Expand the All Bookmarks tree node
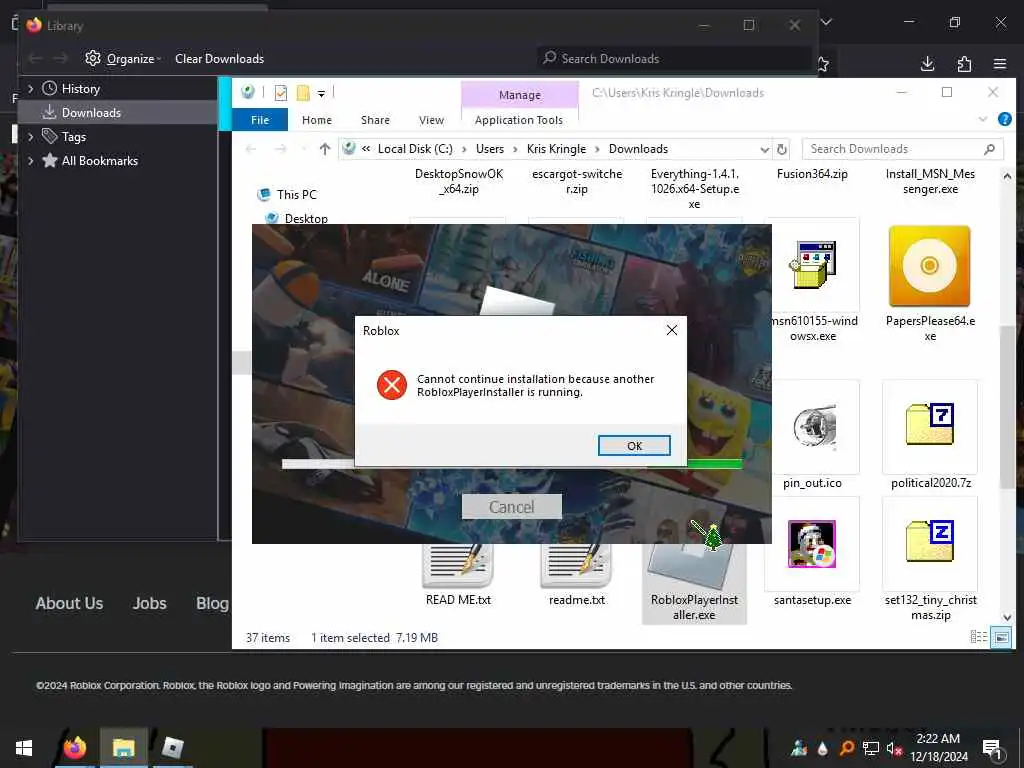 click(31, 161)
